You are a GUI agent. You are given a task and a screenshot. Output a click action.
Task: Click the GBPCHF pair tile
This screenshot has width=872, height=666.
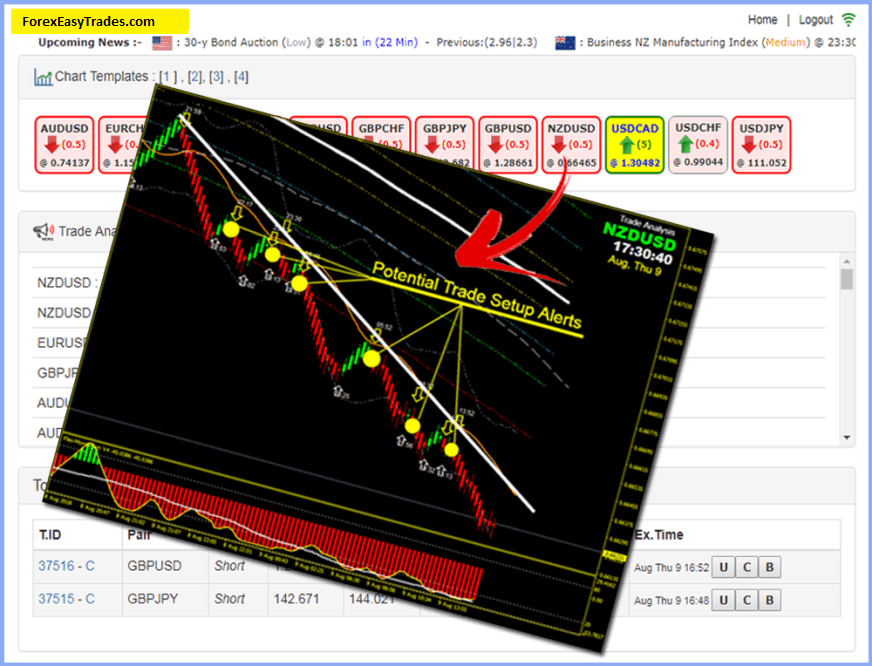click(382, 132)
